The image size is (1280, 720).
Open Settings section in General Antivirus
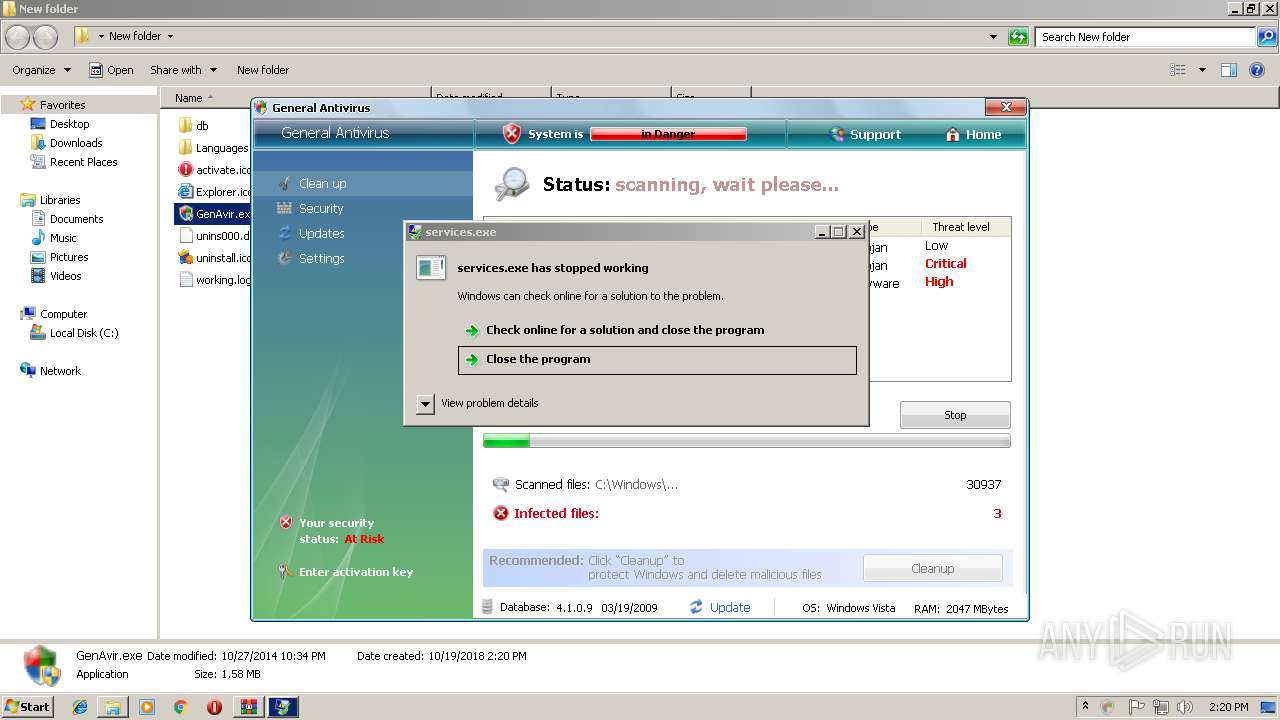(321, 258)
